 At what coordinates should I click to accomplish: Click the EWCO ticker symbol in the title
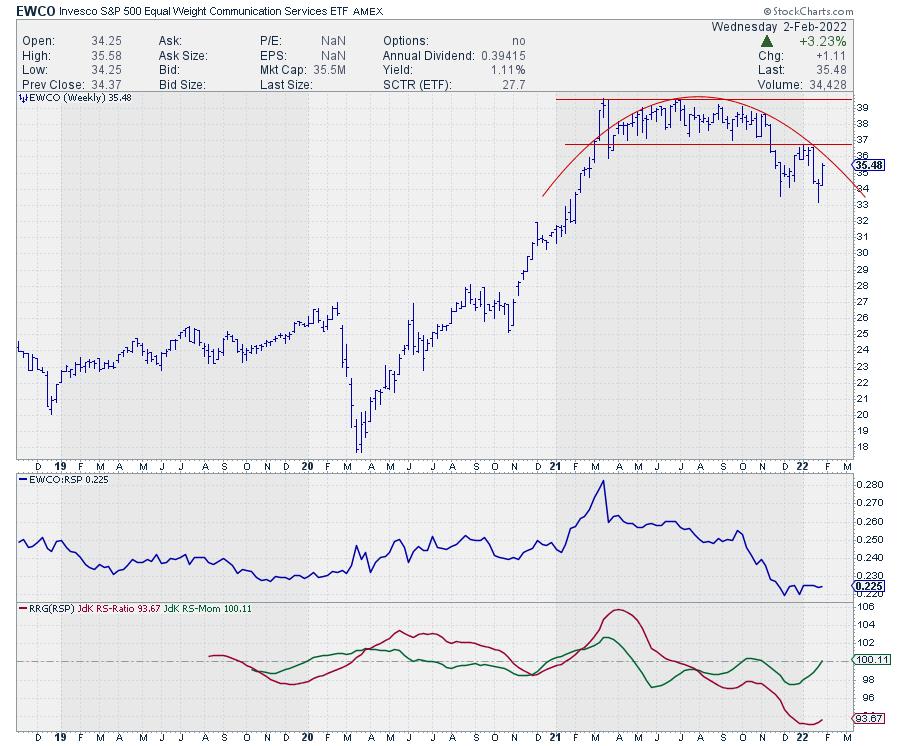[35, 9]
